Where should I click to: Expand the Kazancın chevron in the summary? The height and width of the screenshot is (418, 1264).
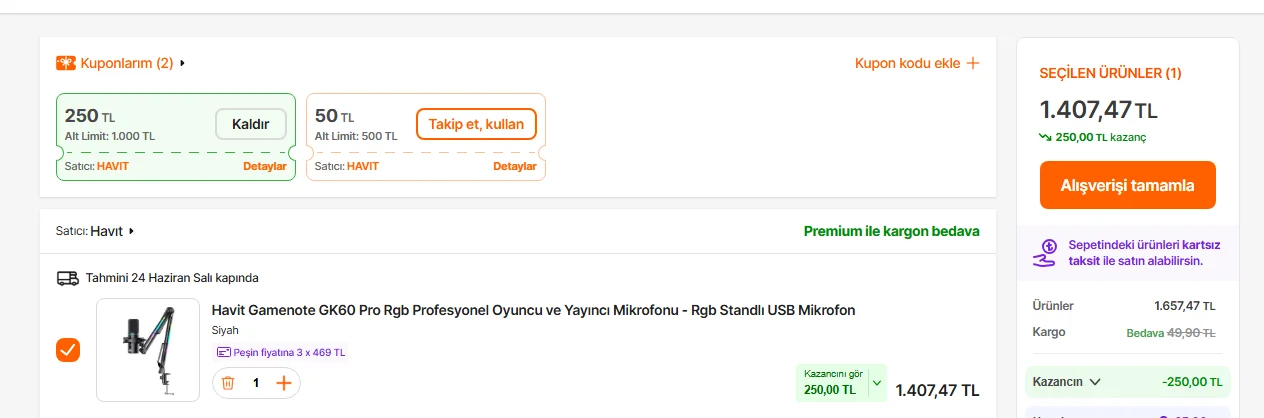coord(1095,381)
